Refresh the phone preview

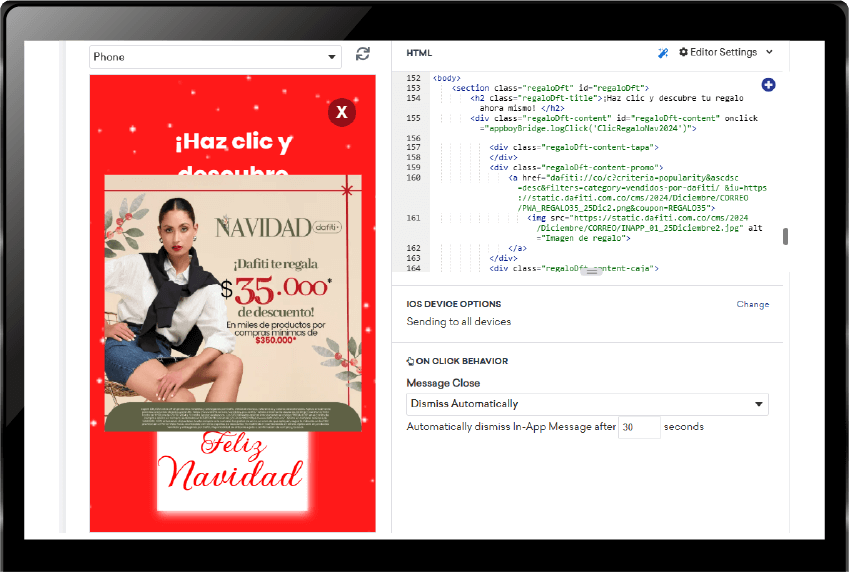(x=362, y=54)
